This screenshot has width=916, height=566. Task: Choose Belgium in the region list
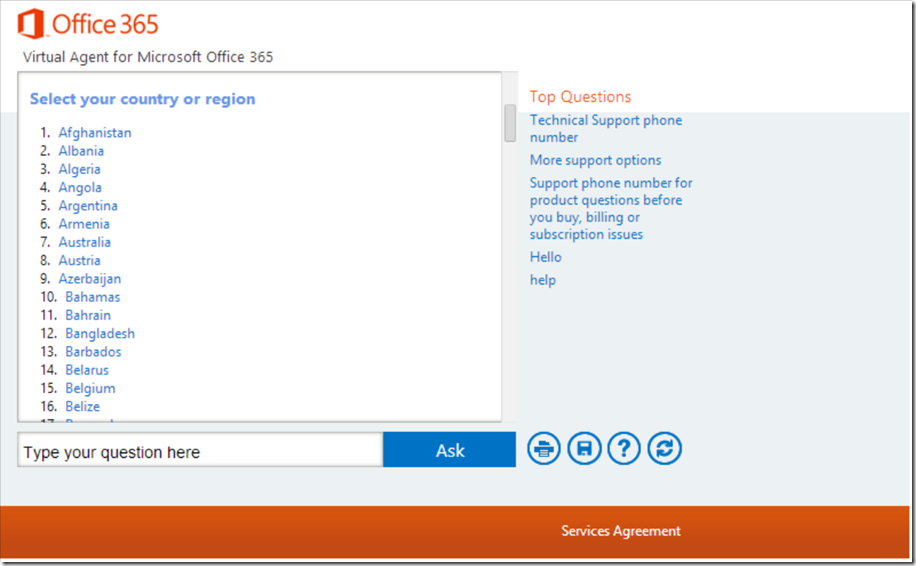click(x=90, y=388)
